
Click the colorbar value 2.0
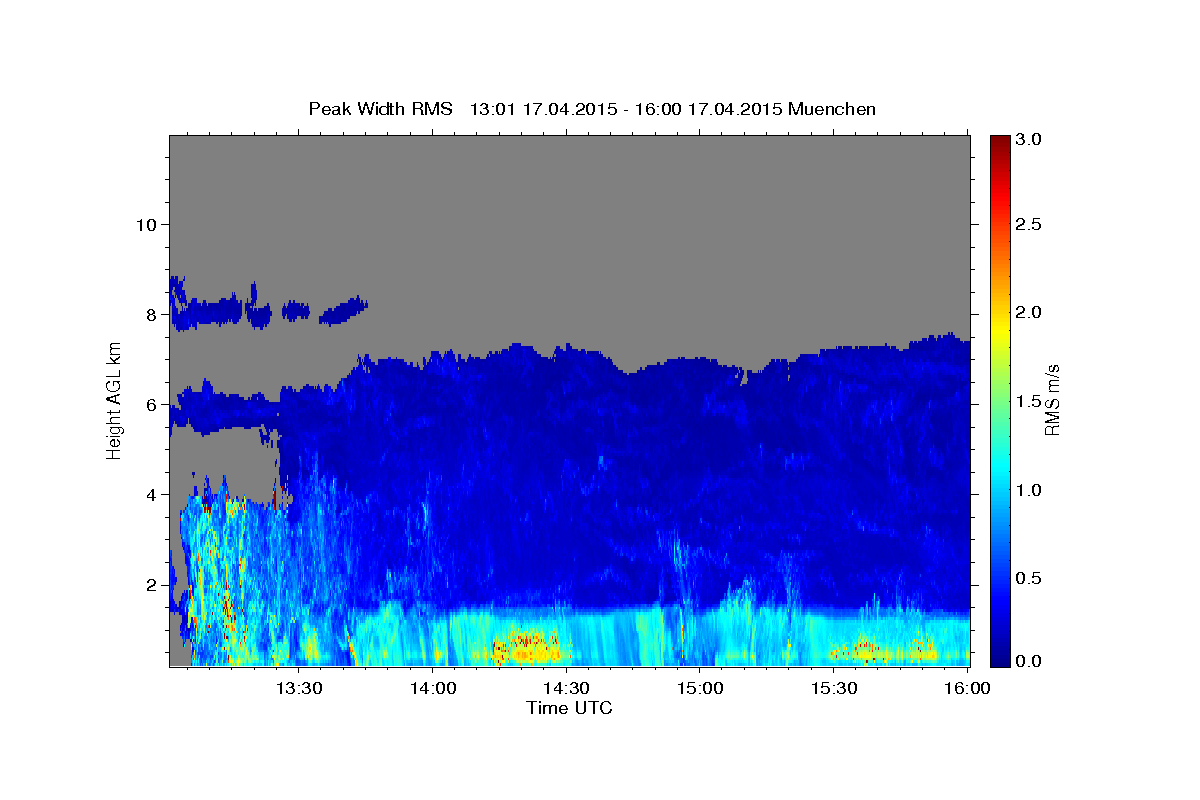click(x=1028, y=312)
